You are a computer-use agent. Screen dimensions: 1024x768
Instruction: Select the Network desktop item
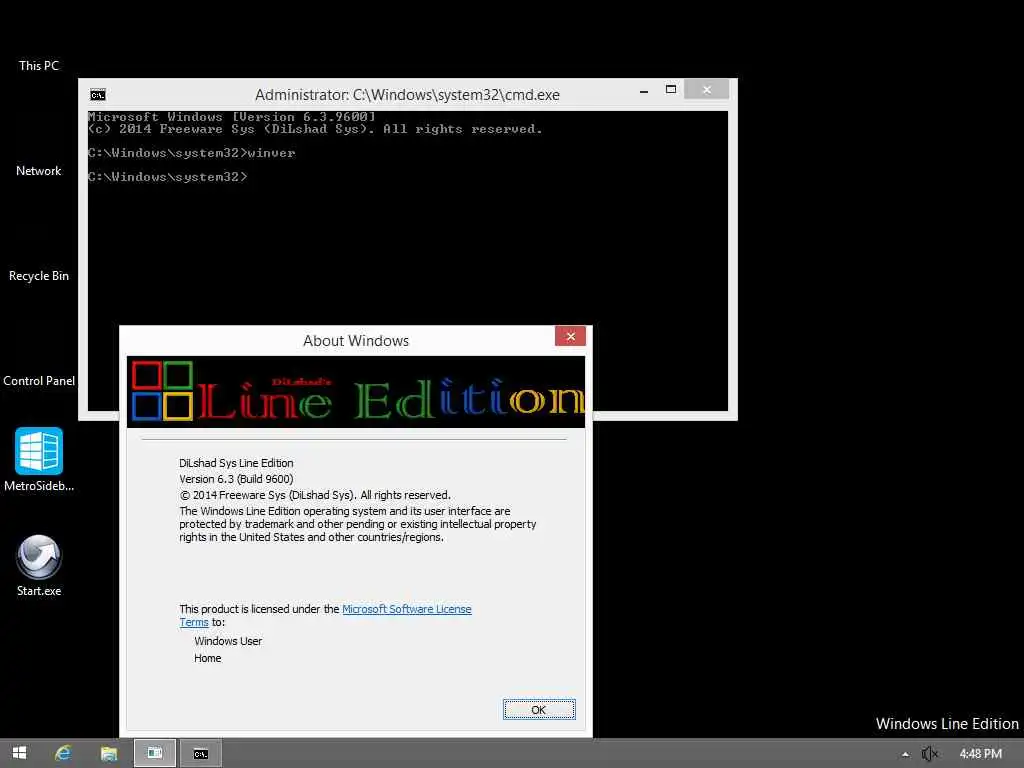(x=39, y=170)
